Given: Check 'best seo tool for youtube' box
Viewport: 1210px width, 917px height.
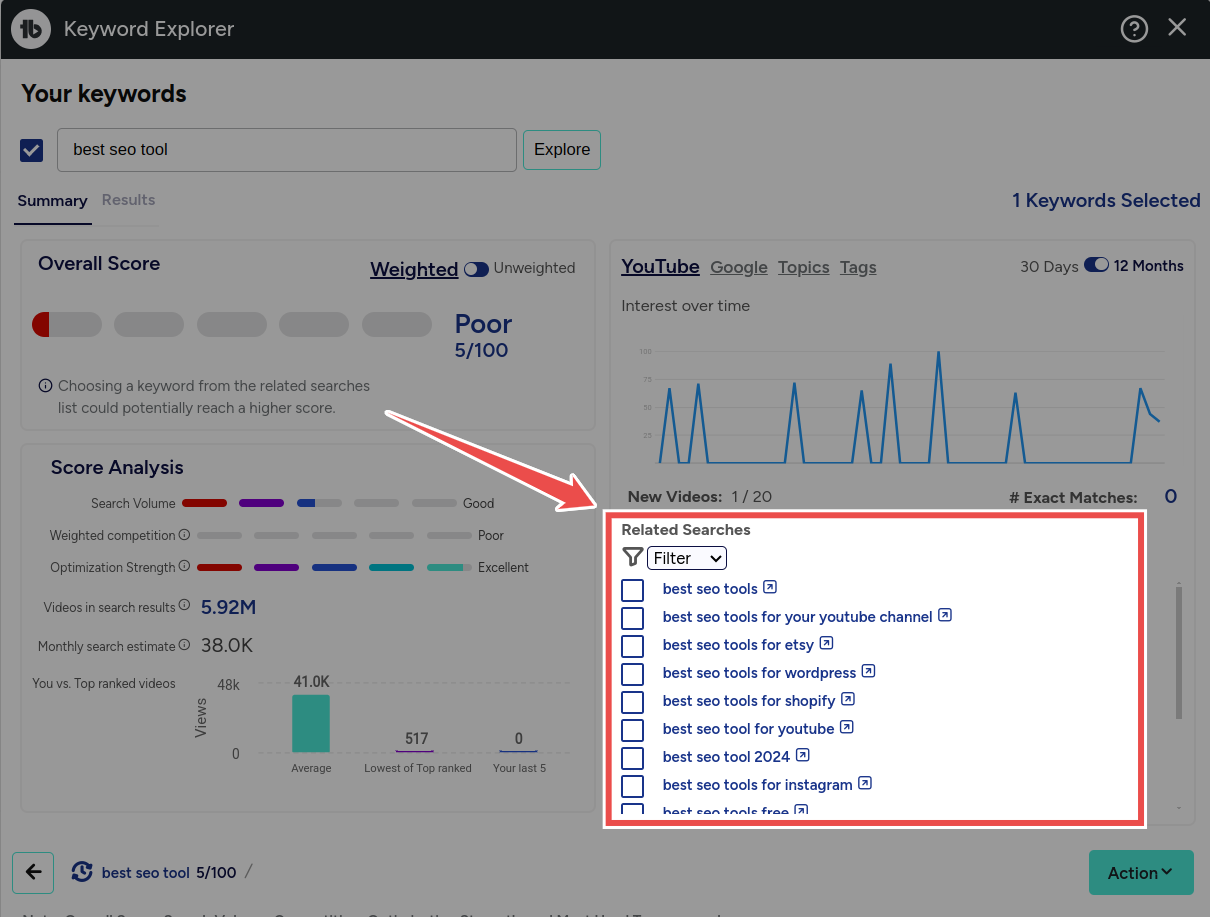Looking at the screenshot, I should coord(632,729).
